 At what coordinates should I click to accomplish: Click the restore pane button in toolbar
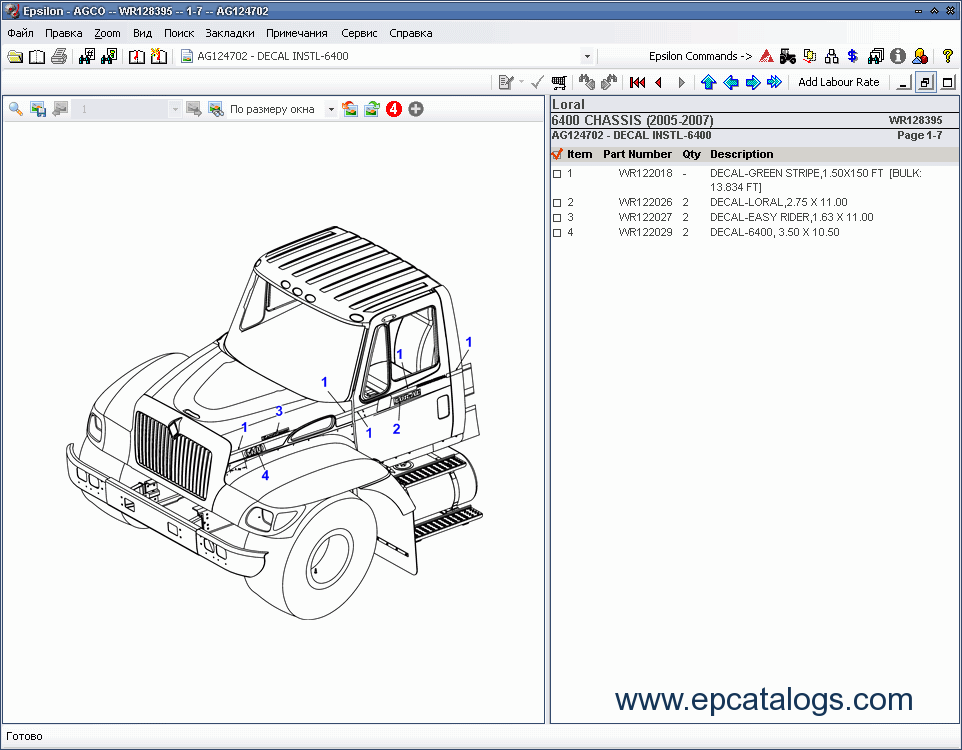click(925, 82)
